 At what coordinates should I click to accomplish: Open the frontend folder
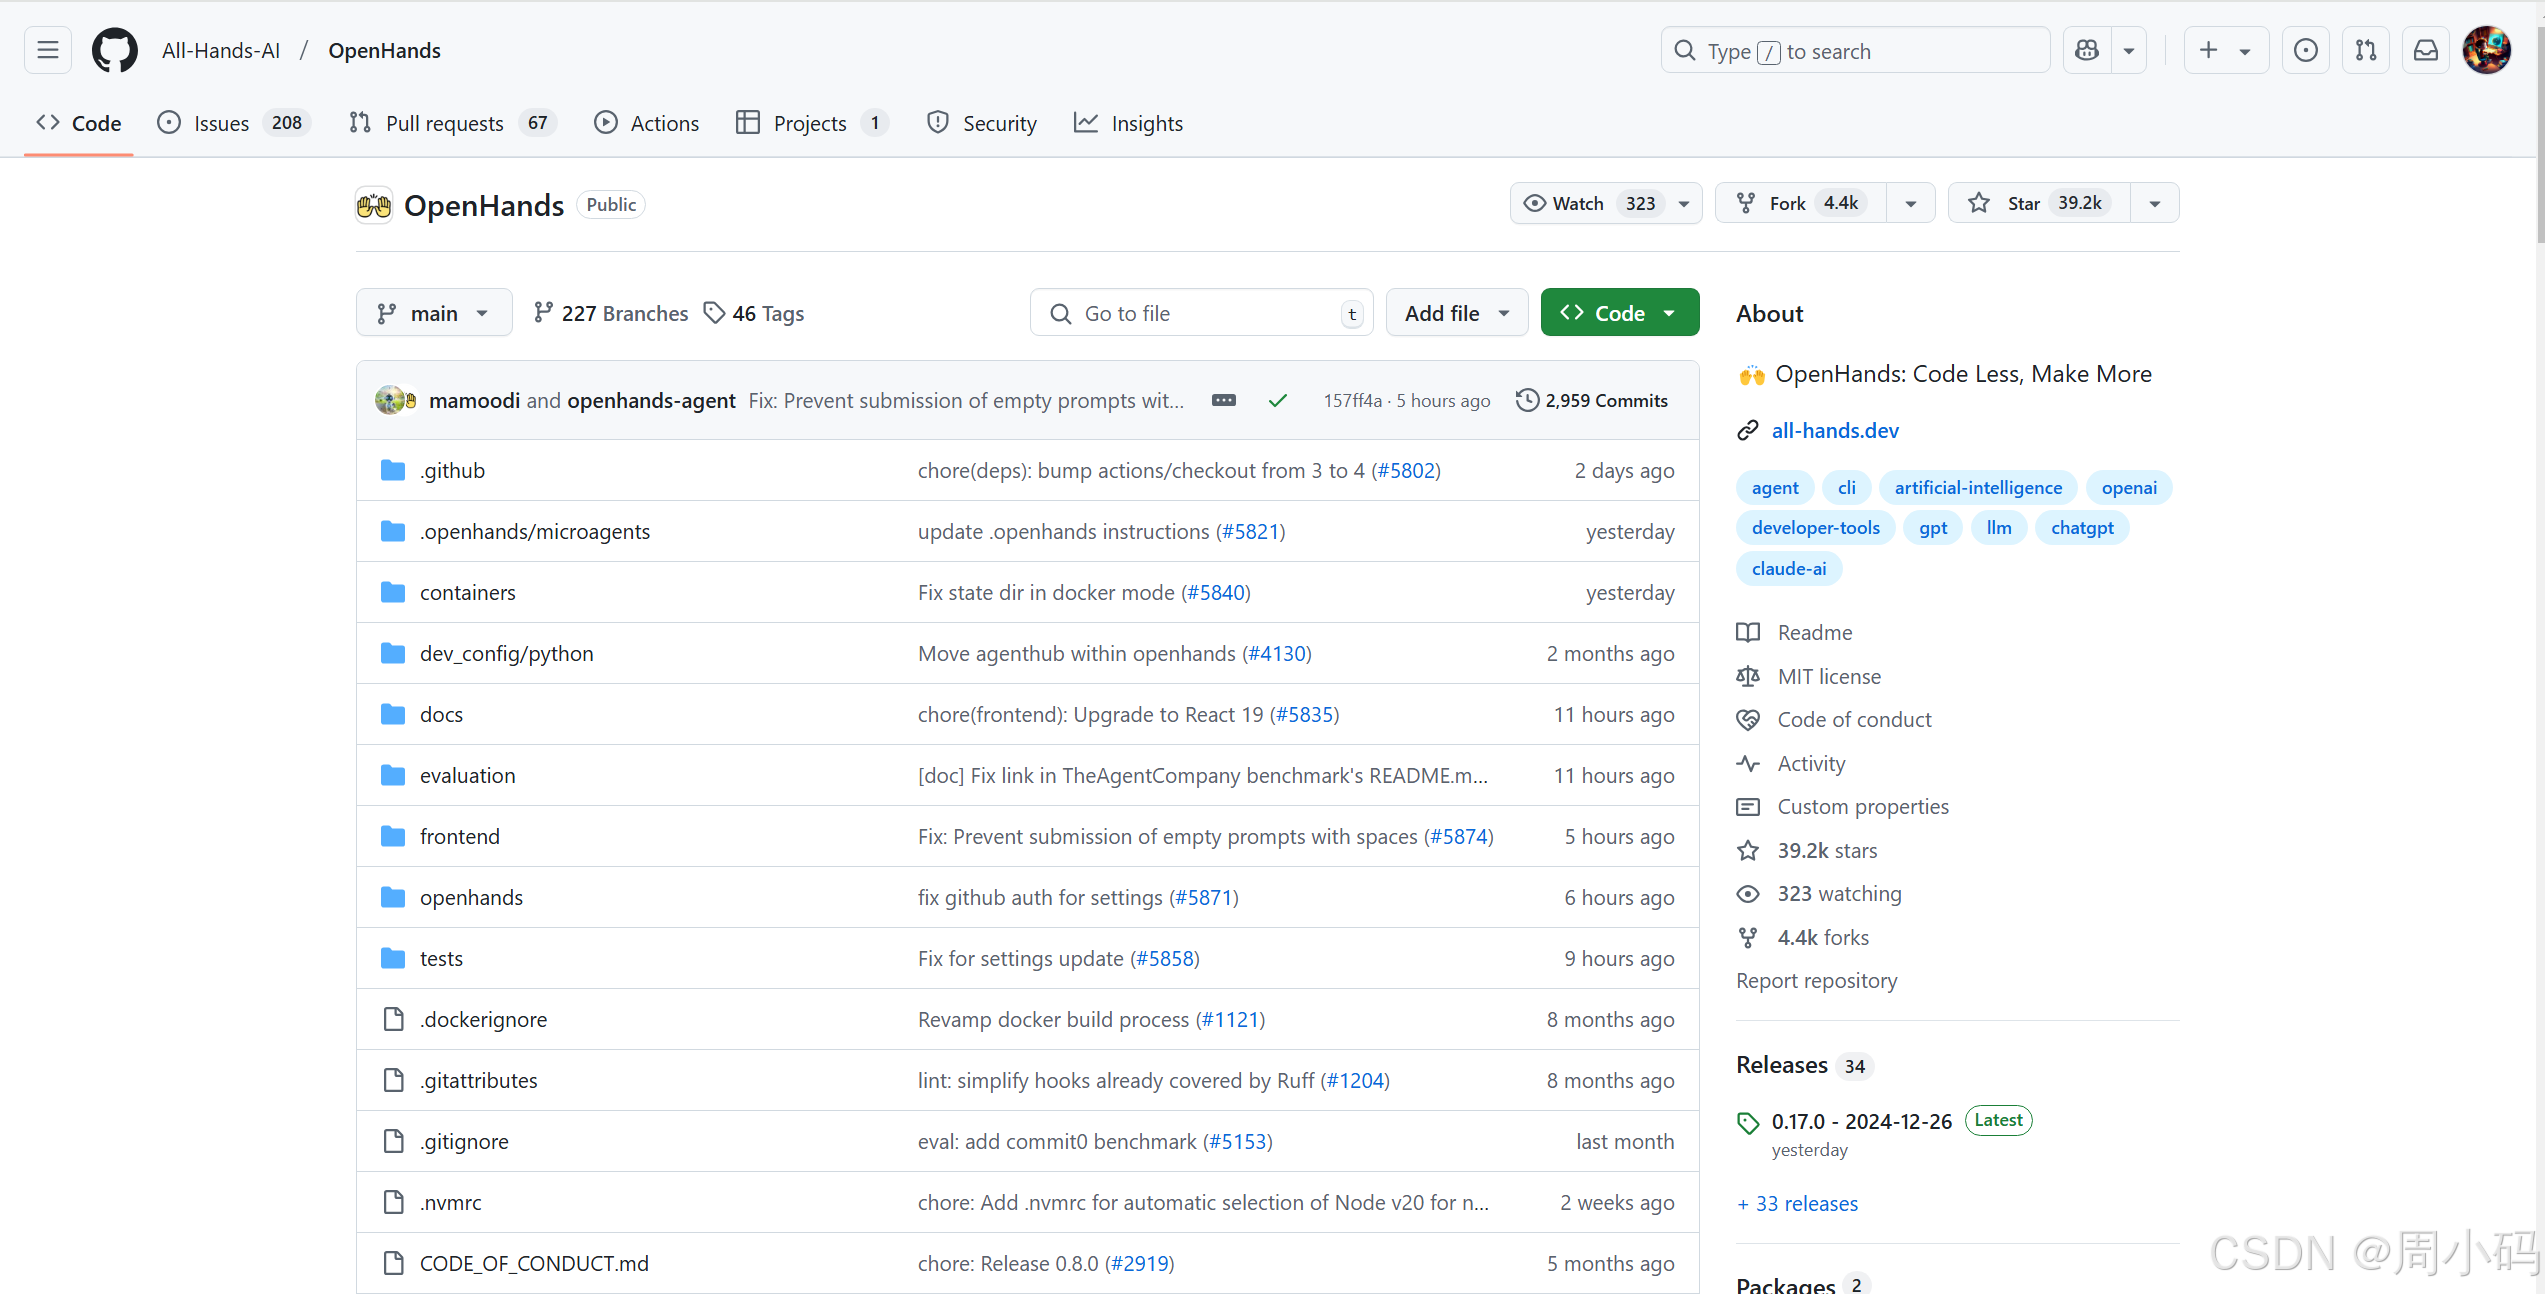tap(460, 836)
